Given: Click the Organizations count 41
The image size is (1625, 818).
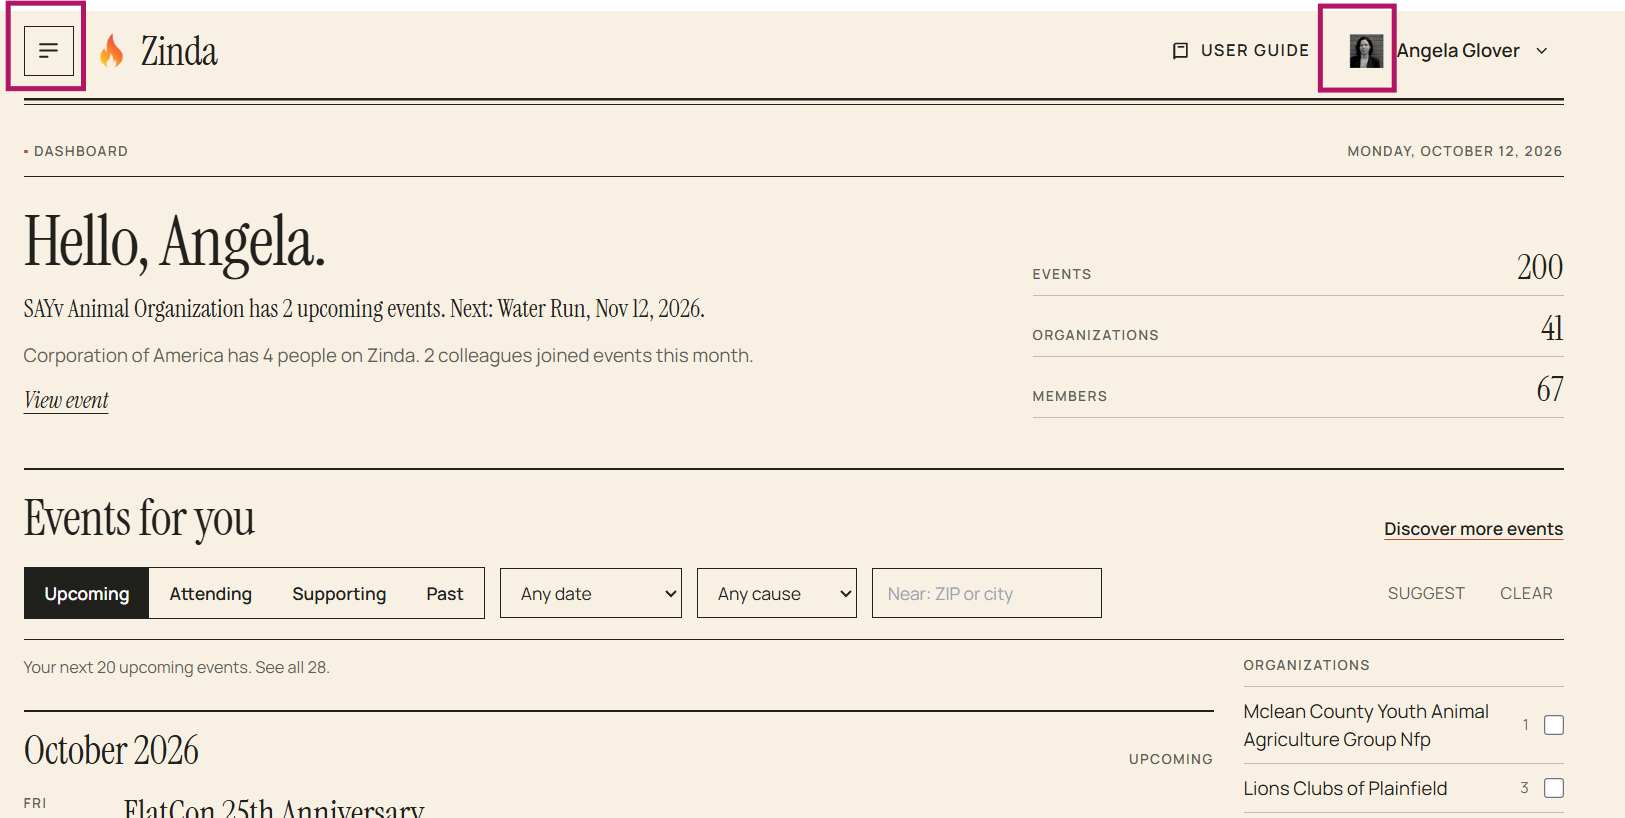Looking at the screenshot, I should click(1552, 328).
